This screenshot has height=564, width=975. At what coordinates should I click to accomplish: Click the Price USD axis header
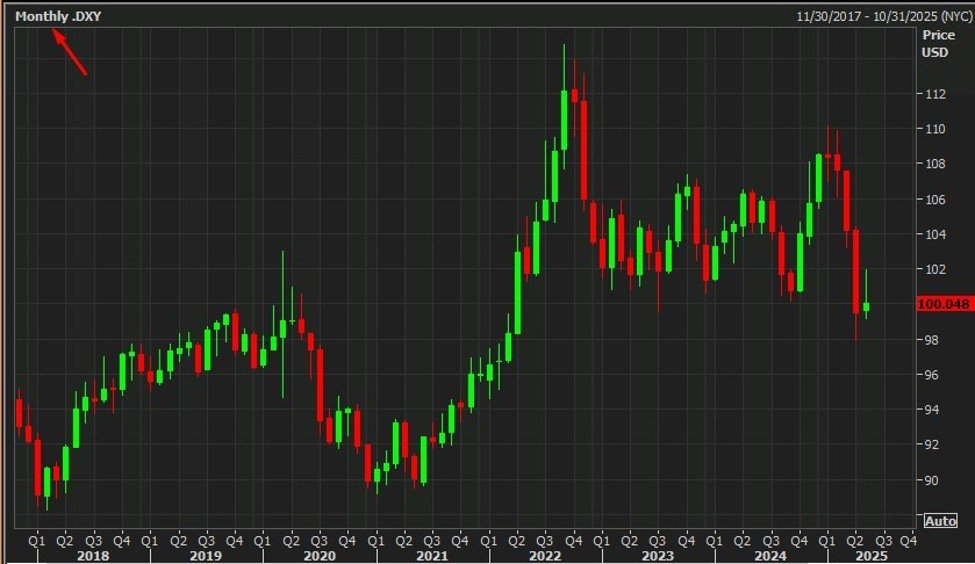(935, 43)
